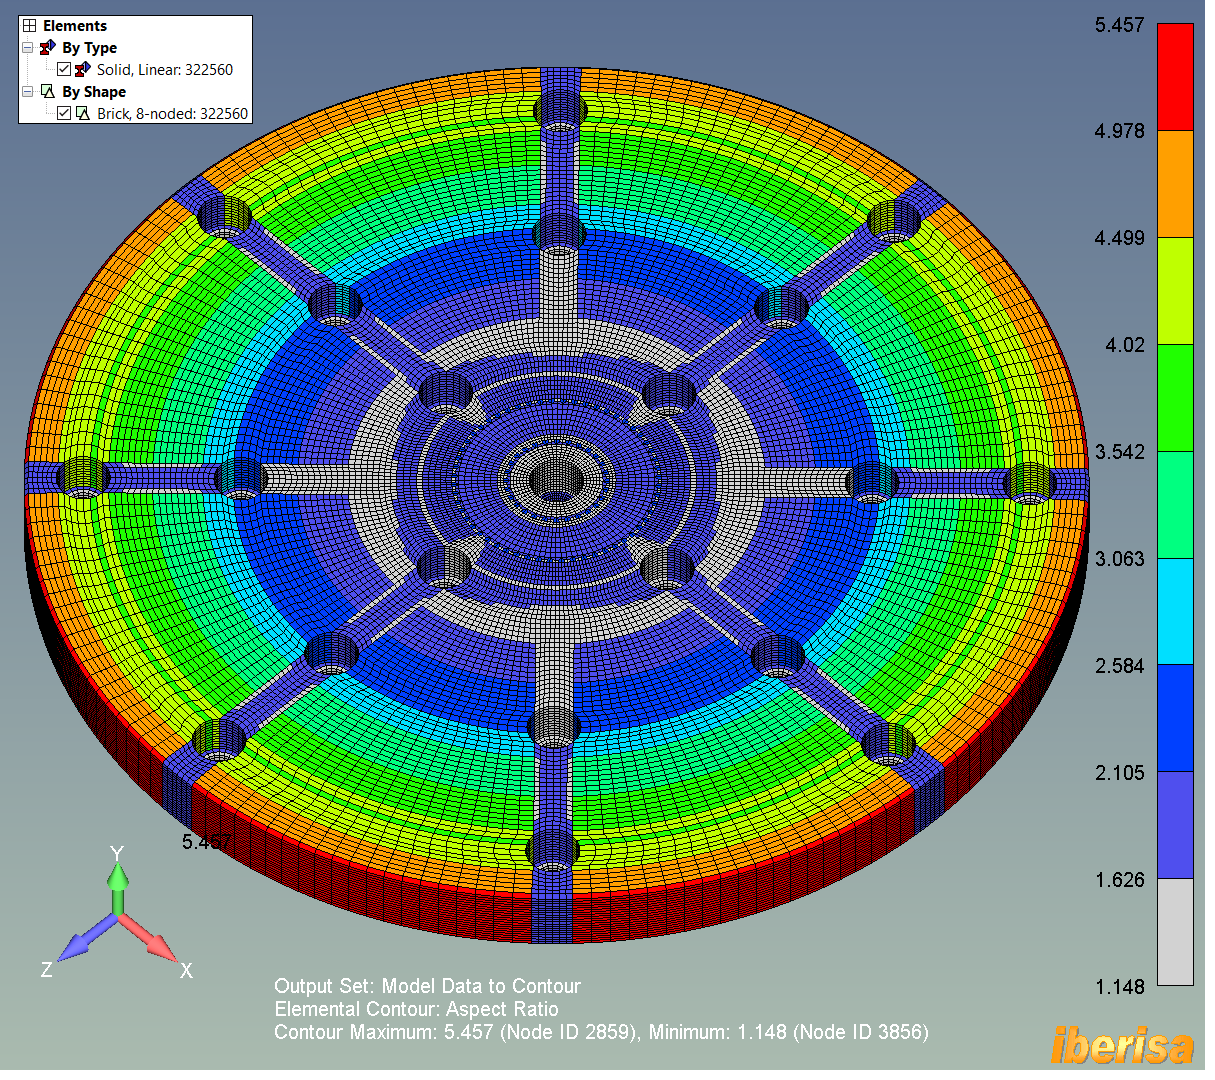Click the 'Elemental Contour: Aspect Ratio' text
Viewport: 1215px width, 1080px height.
coord(416,1009)
